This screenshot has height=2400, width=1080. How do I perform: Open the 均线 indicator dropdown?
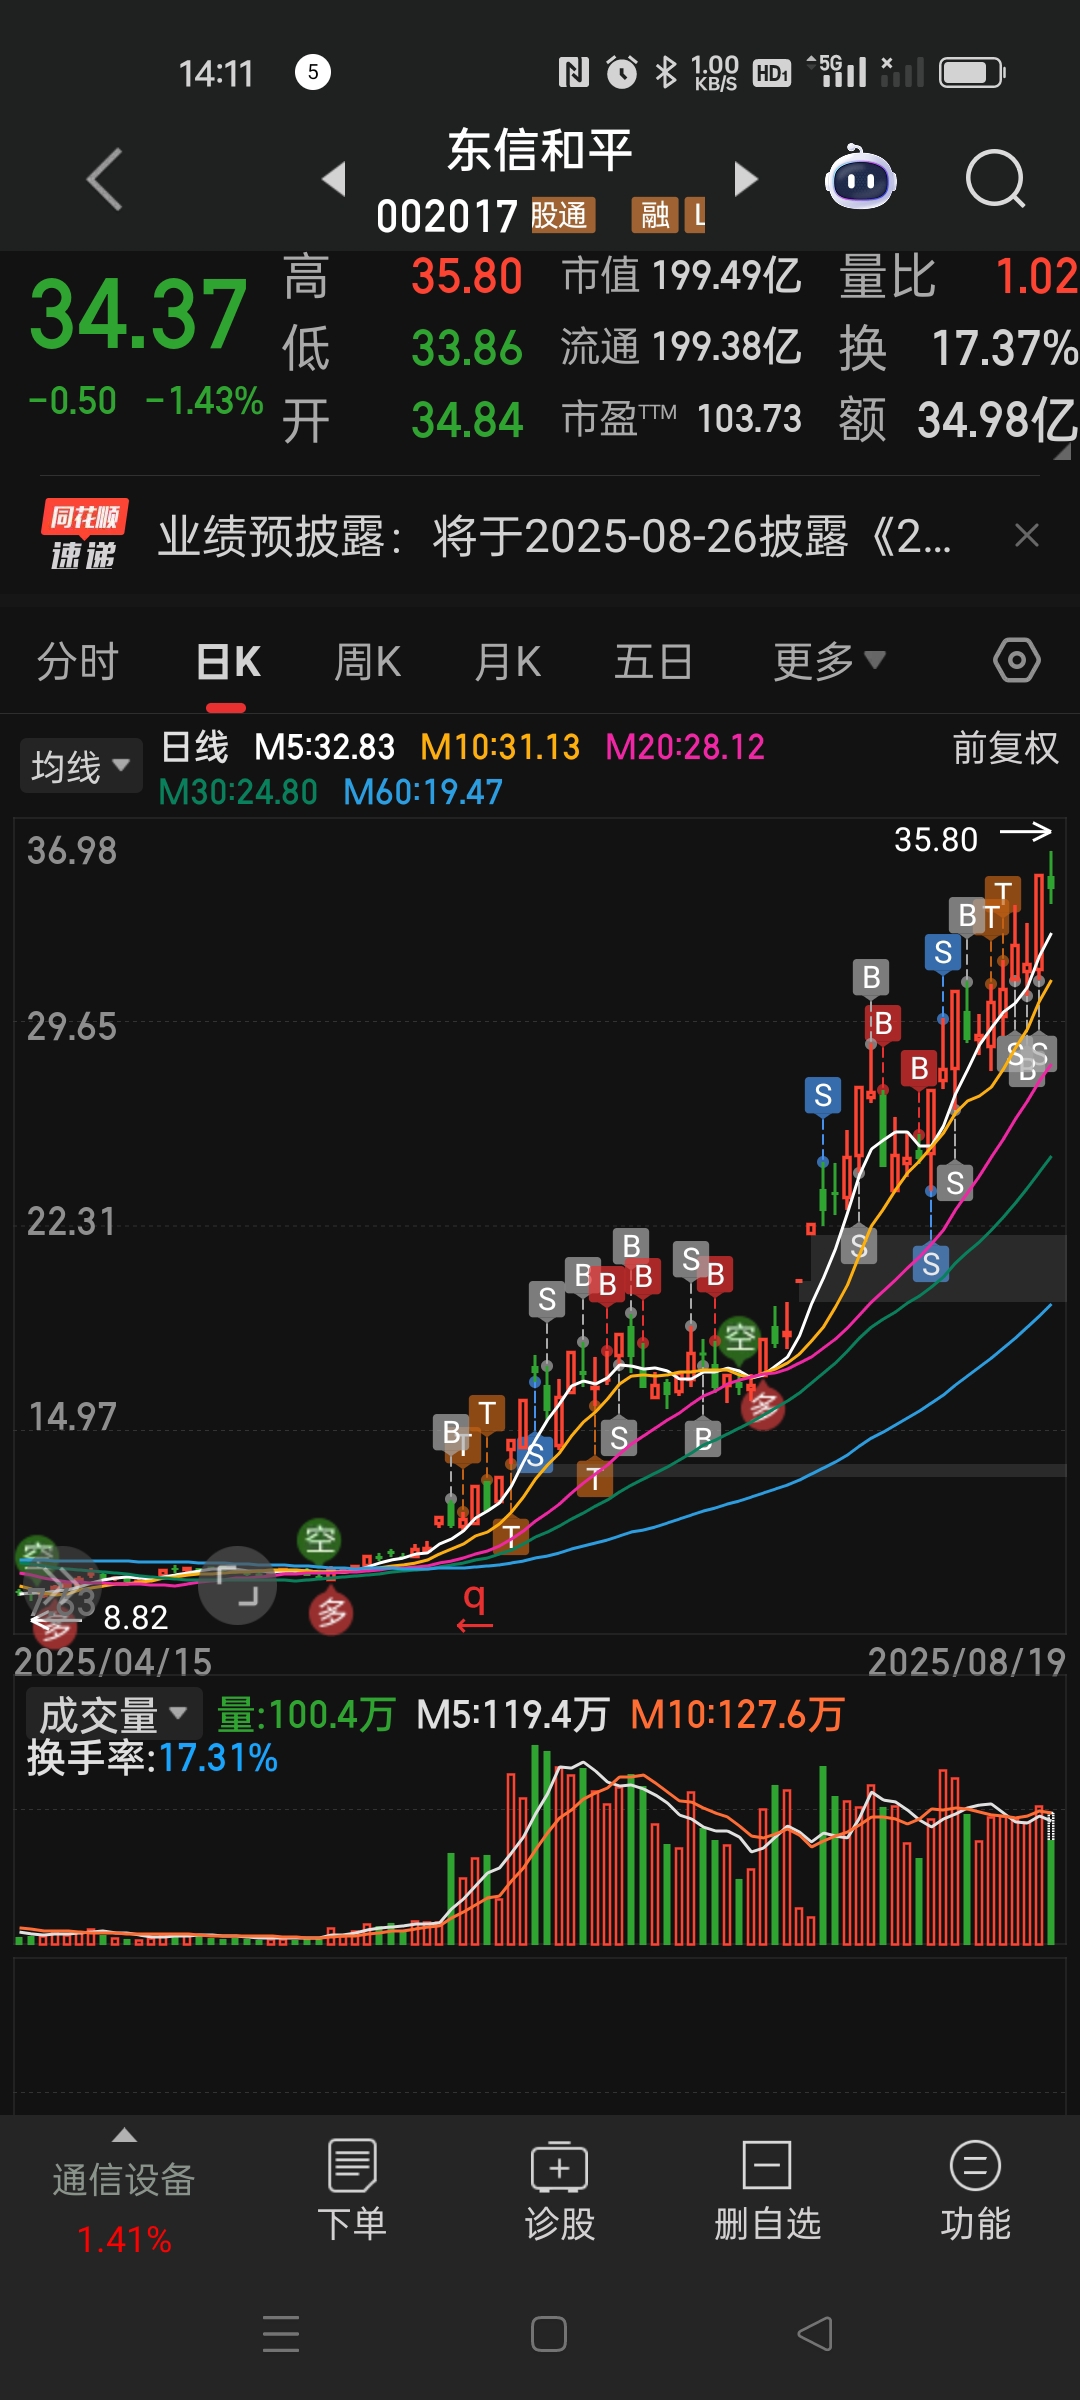81,766
